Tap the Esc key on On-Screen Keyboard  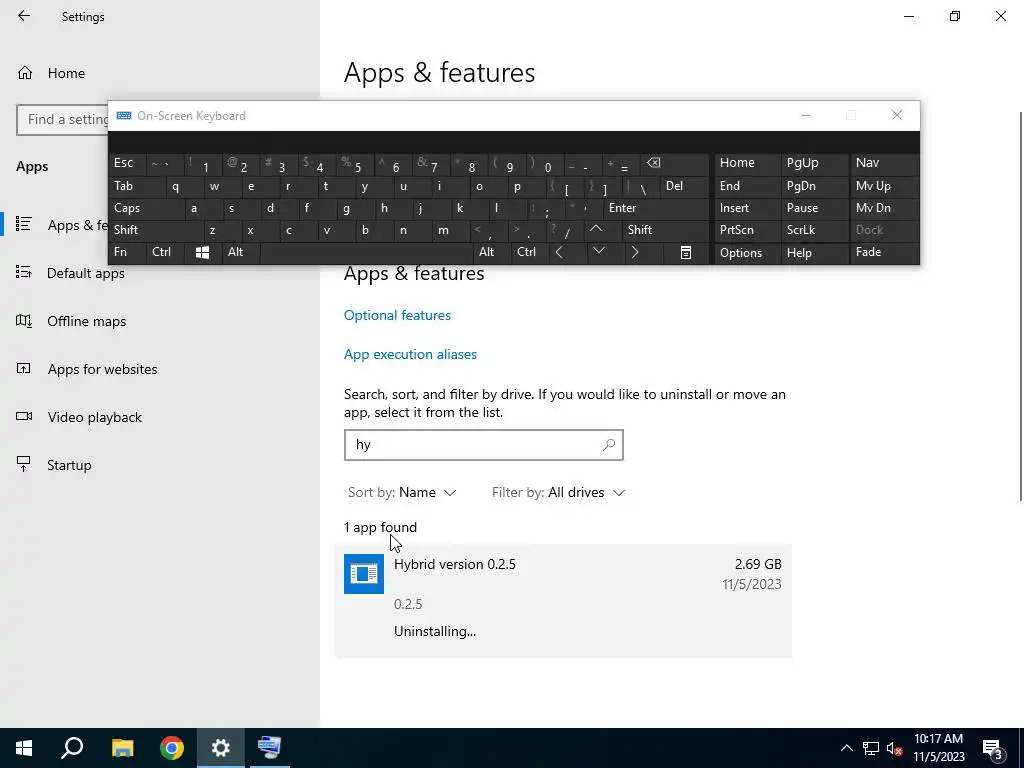[127, 163]
